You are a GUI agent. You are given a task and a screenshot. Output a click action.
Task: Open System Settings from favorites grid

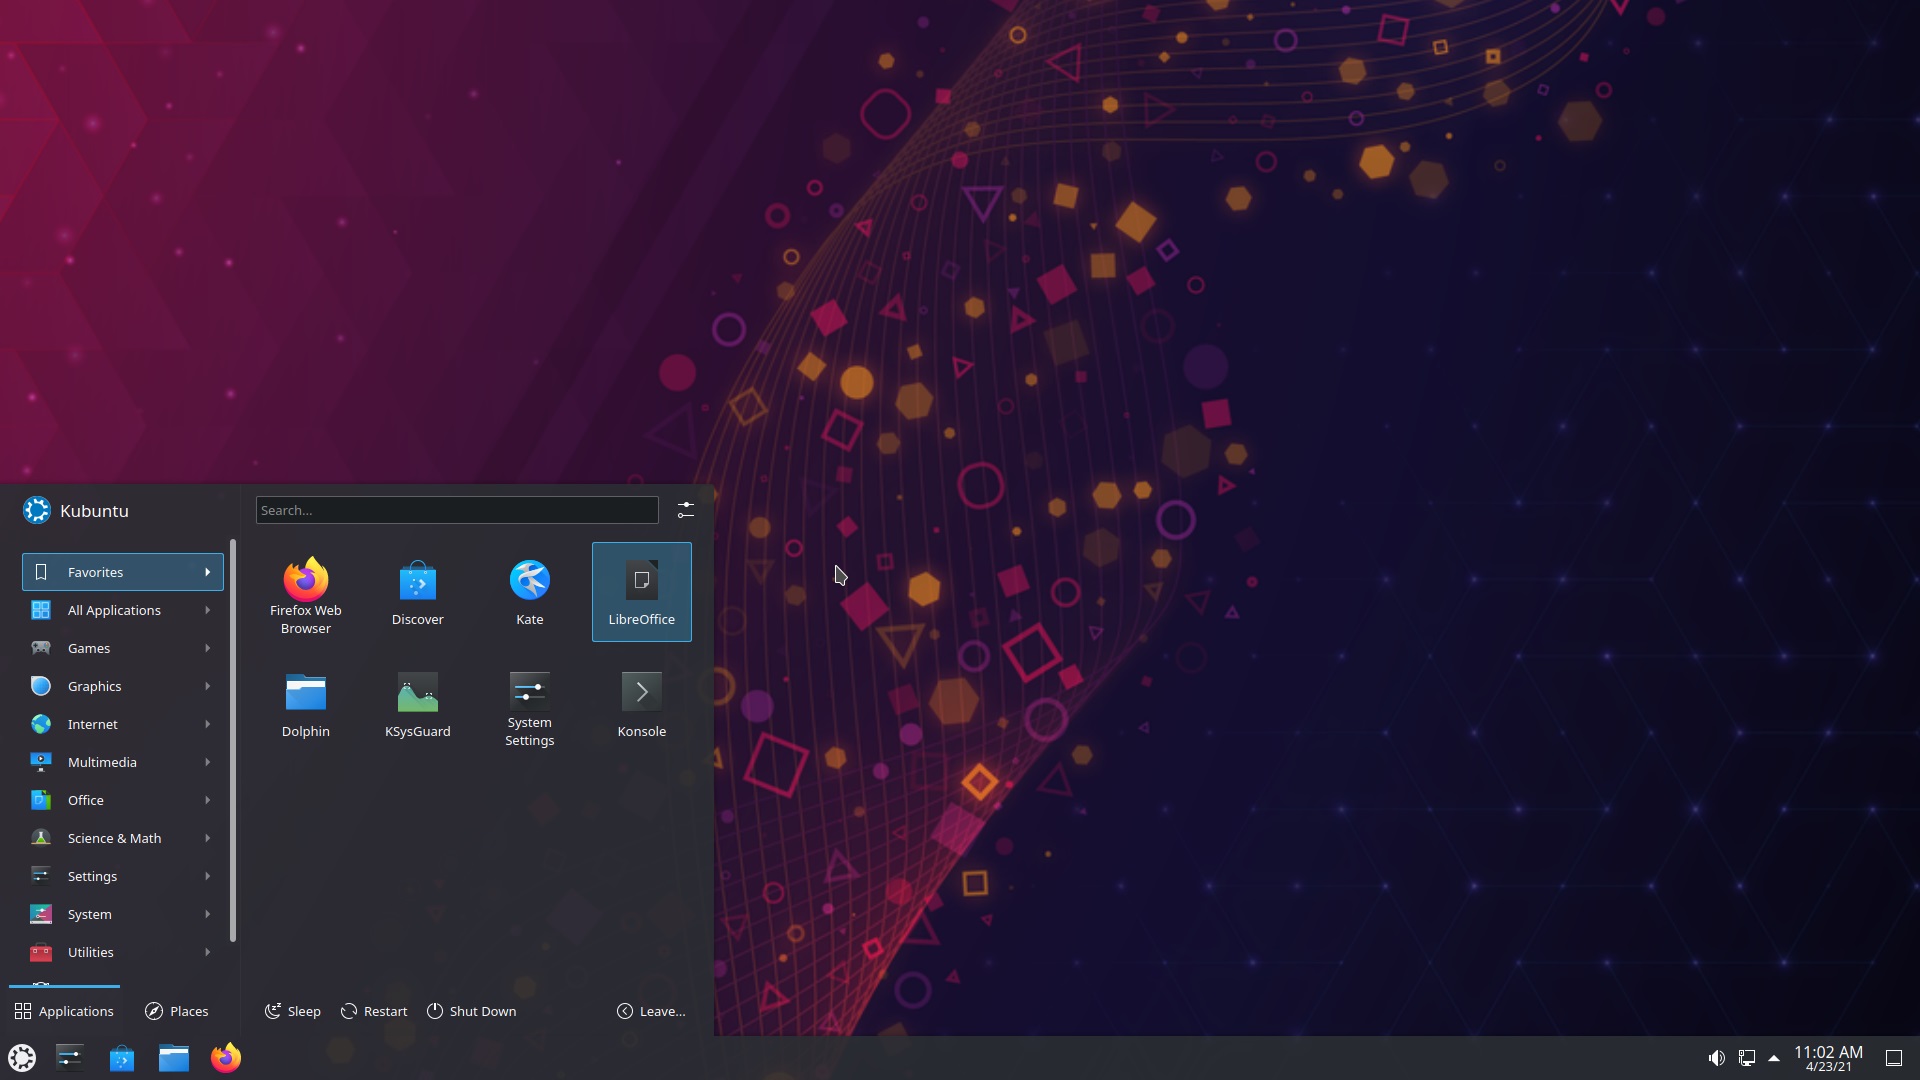click(529, 704)
